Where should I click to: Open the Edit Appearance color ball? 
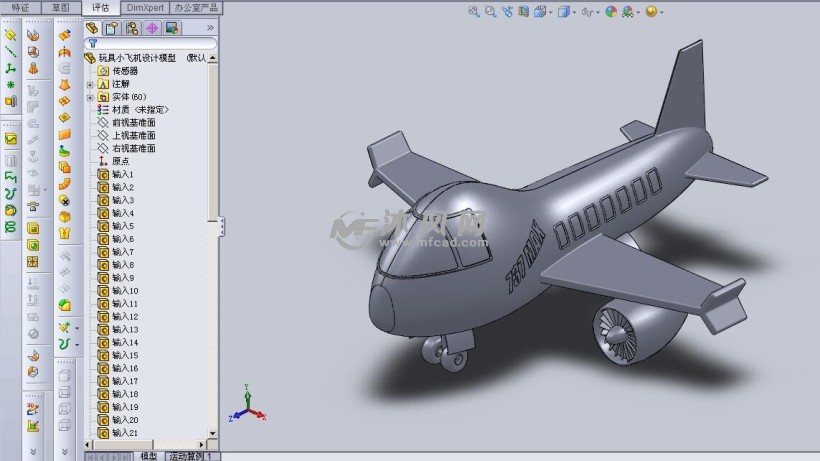[x=611, y=11]
